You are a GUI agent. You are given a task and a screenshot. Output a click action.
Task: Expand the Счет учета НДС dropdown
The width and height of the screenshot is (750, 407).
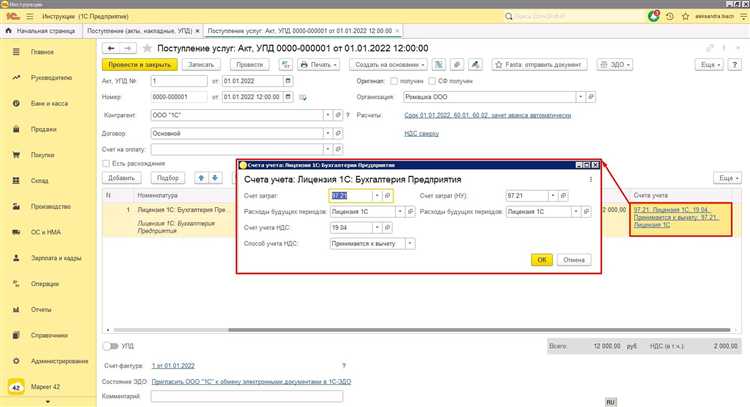coord(377,228)
